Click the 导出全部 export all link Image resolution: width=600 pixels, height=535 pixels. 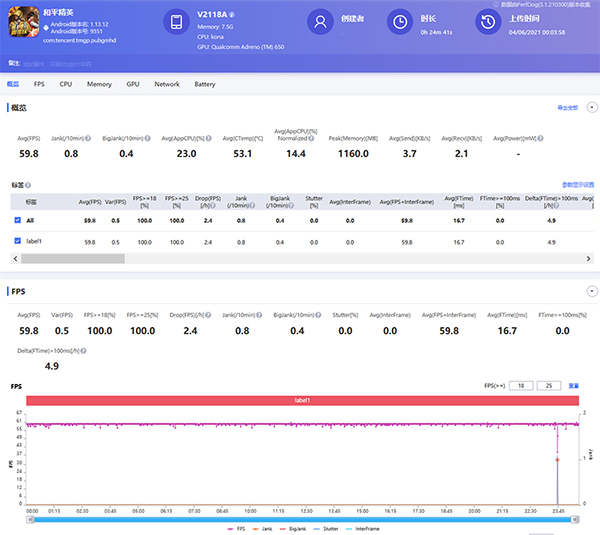tap(569, 106)
